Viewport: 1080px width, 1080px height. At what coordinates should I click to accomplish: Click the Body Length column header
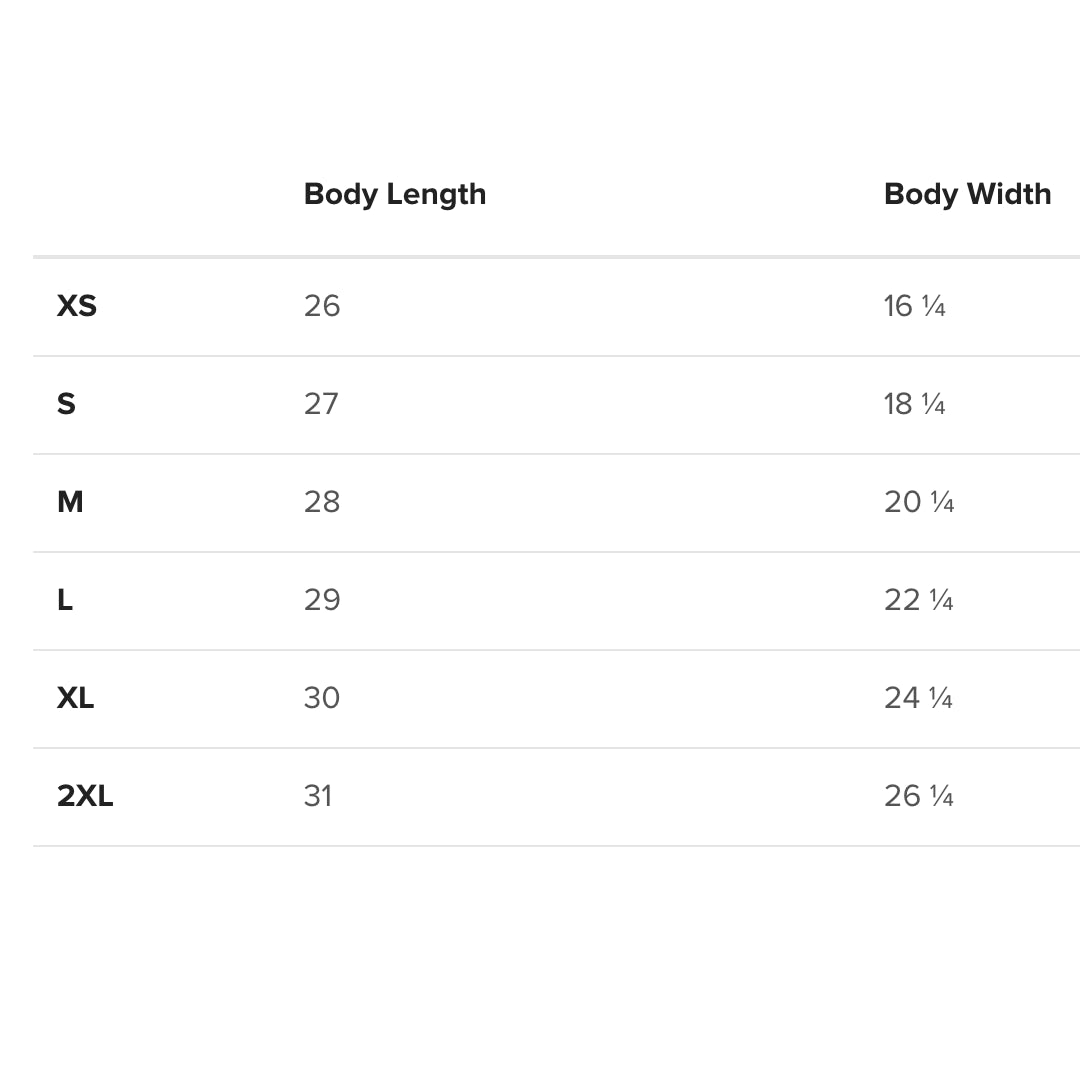pyautogui.click(x=395, y=194)
